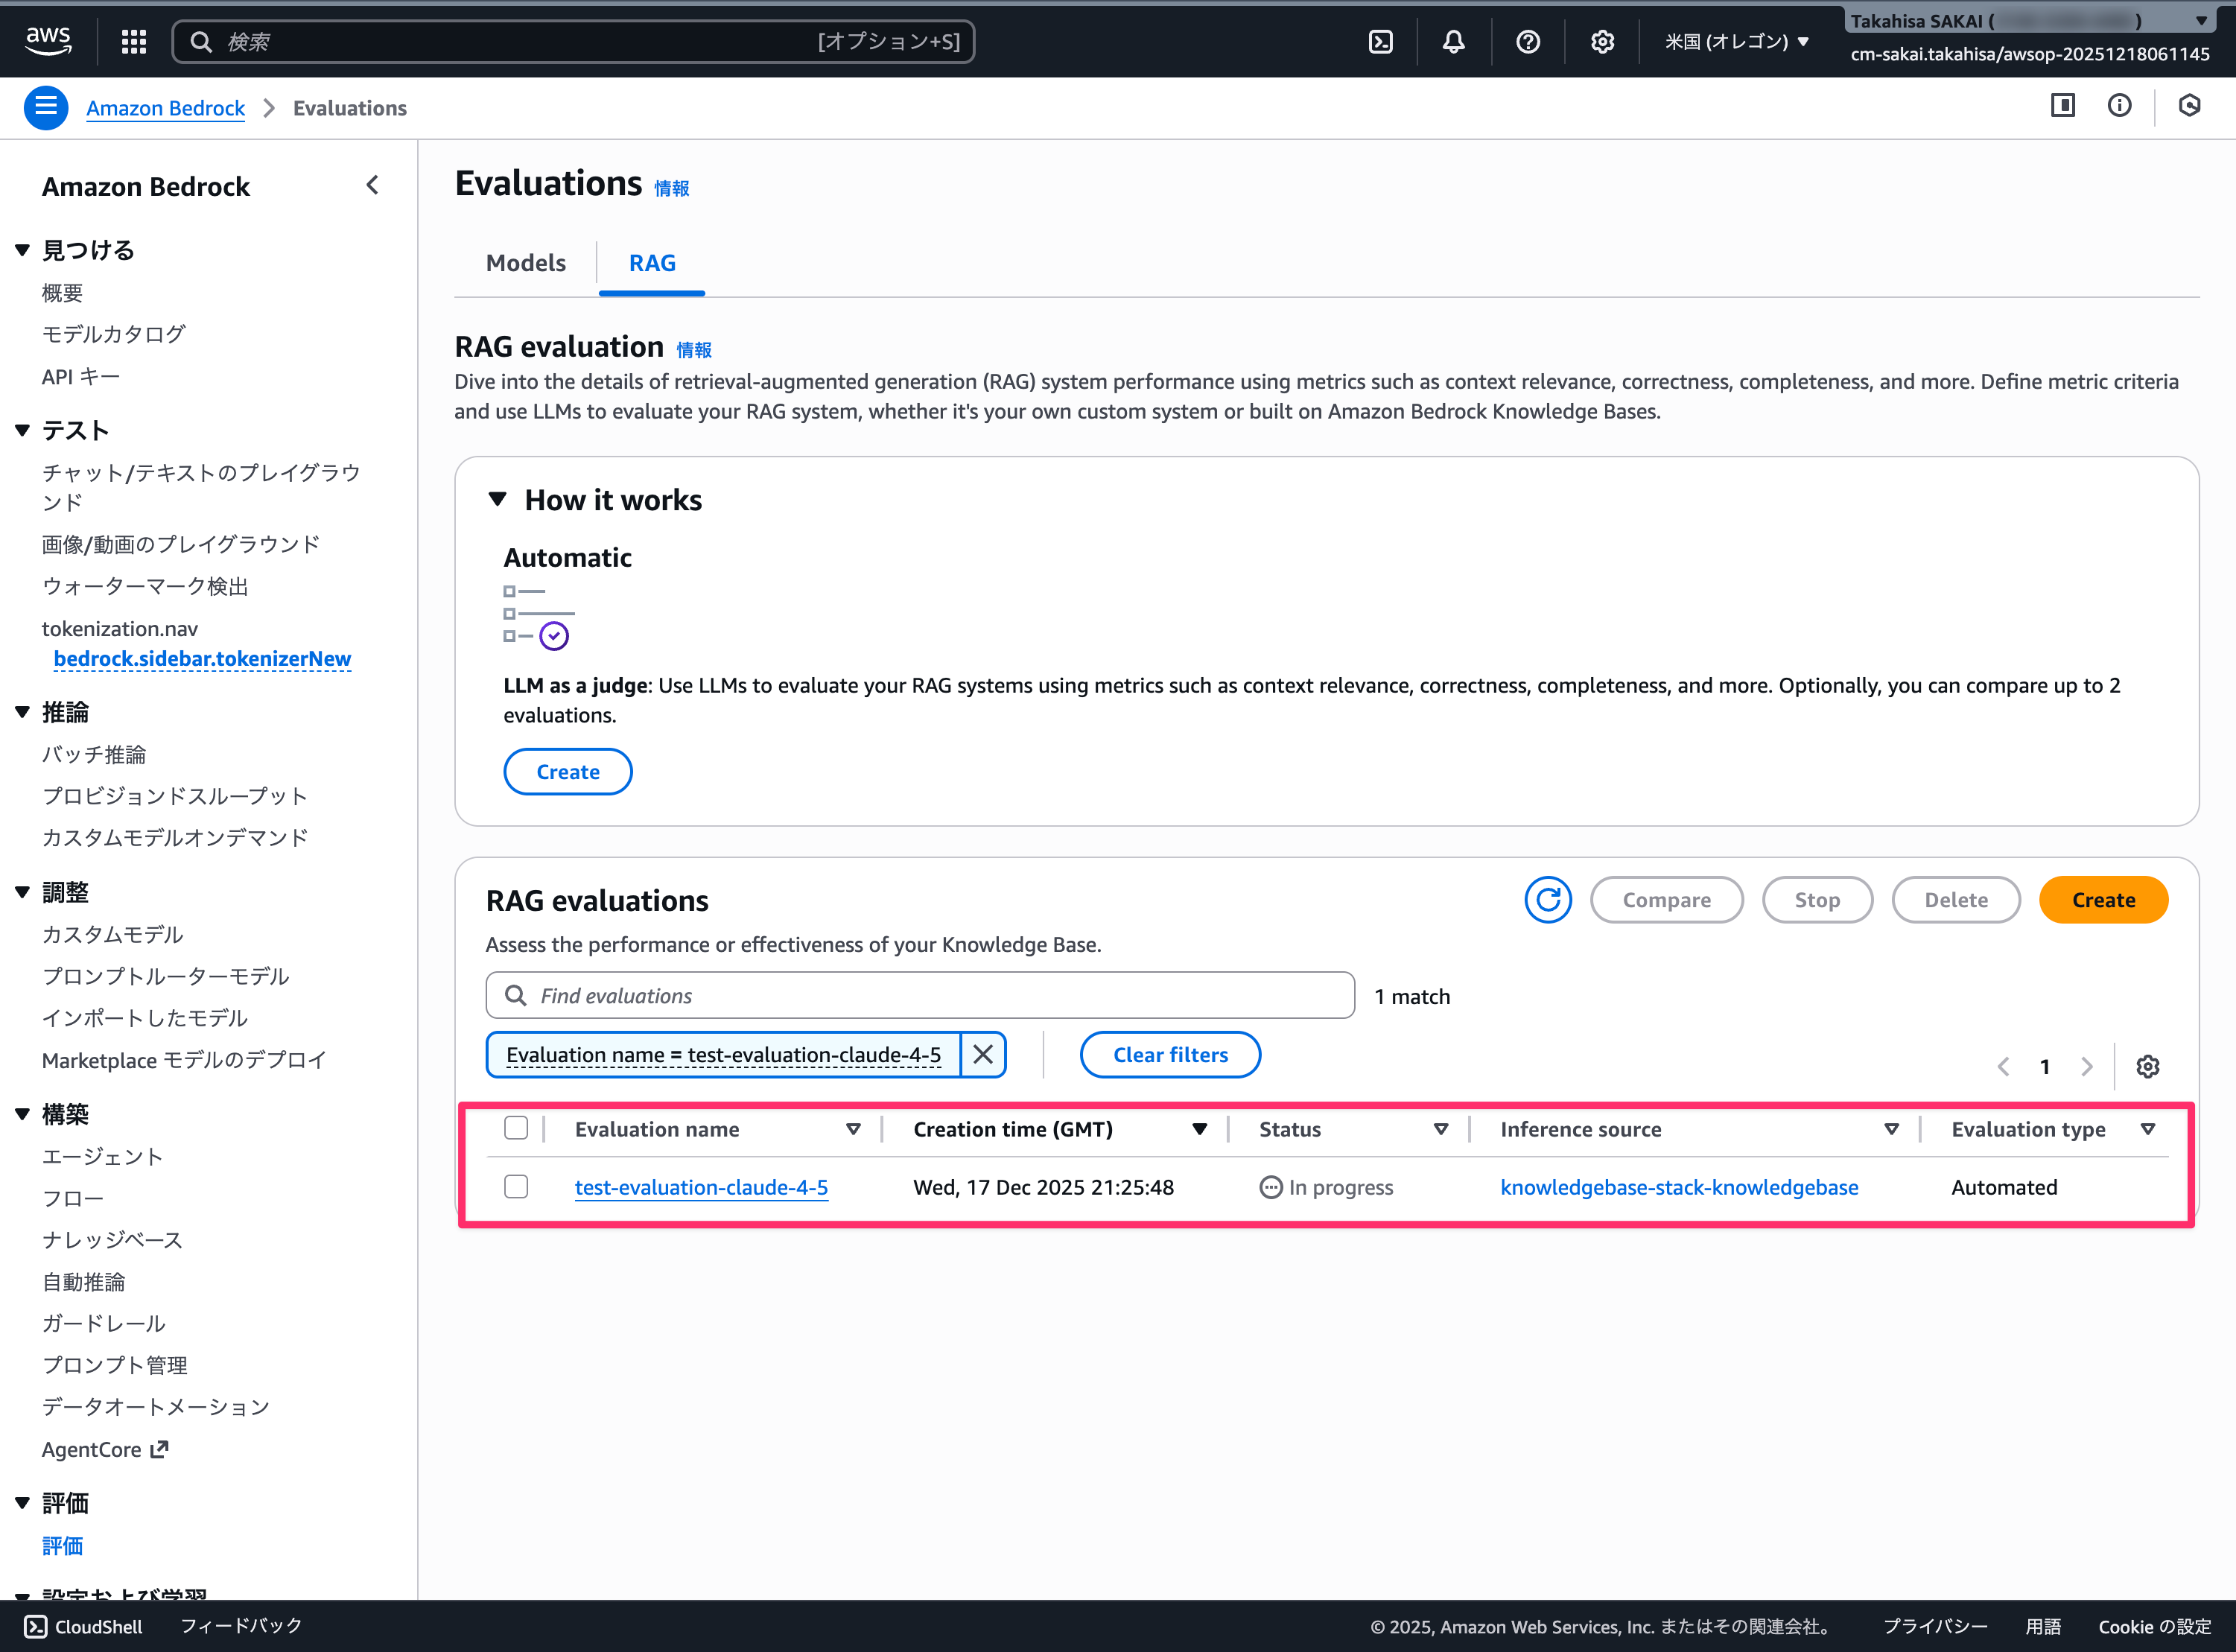Collapse the Amazon Bedrock sidebar

point(373,186)
